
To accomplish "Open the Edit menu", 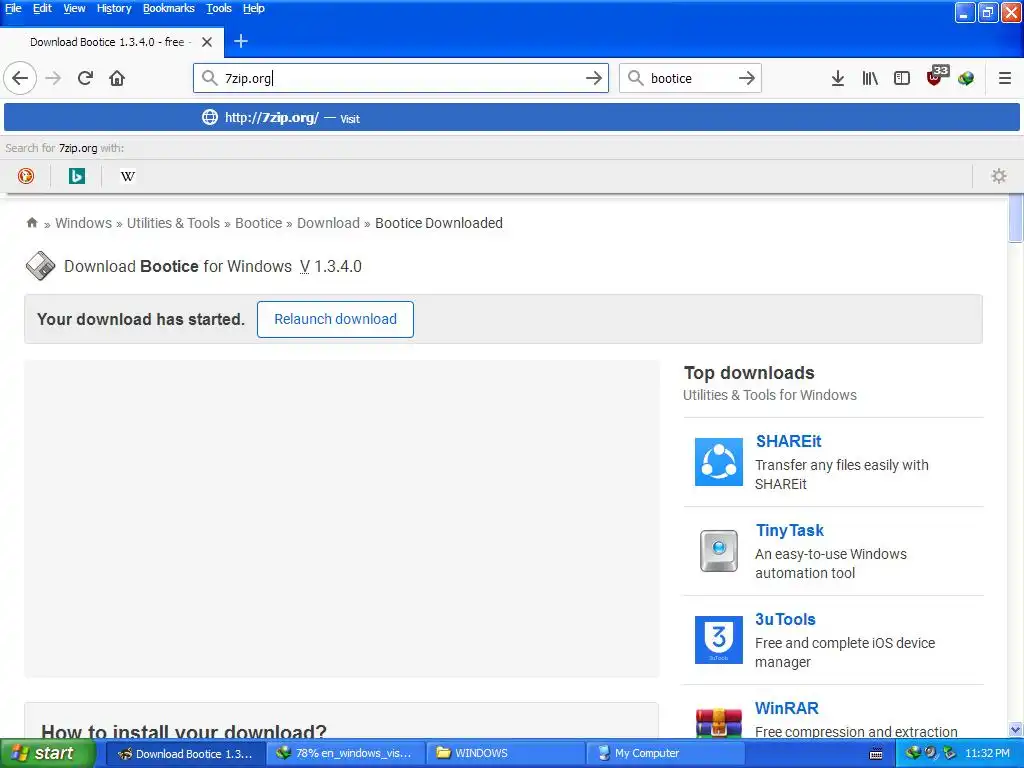I will pos(42,8).
